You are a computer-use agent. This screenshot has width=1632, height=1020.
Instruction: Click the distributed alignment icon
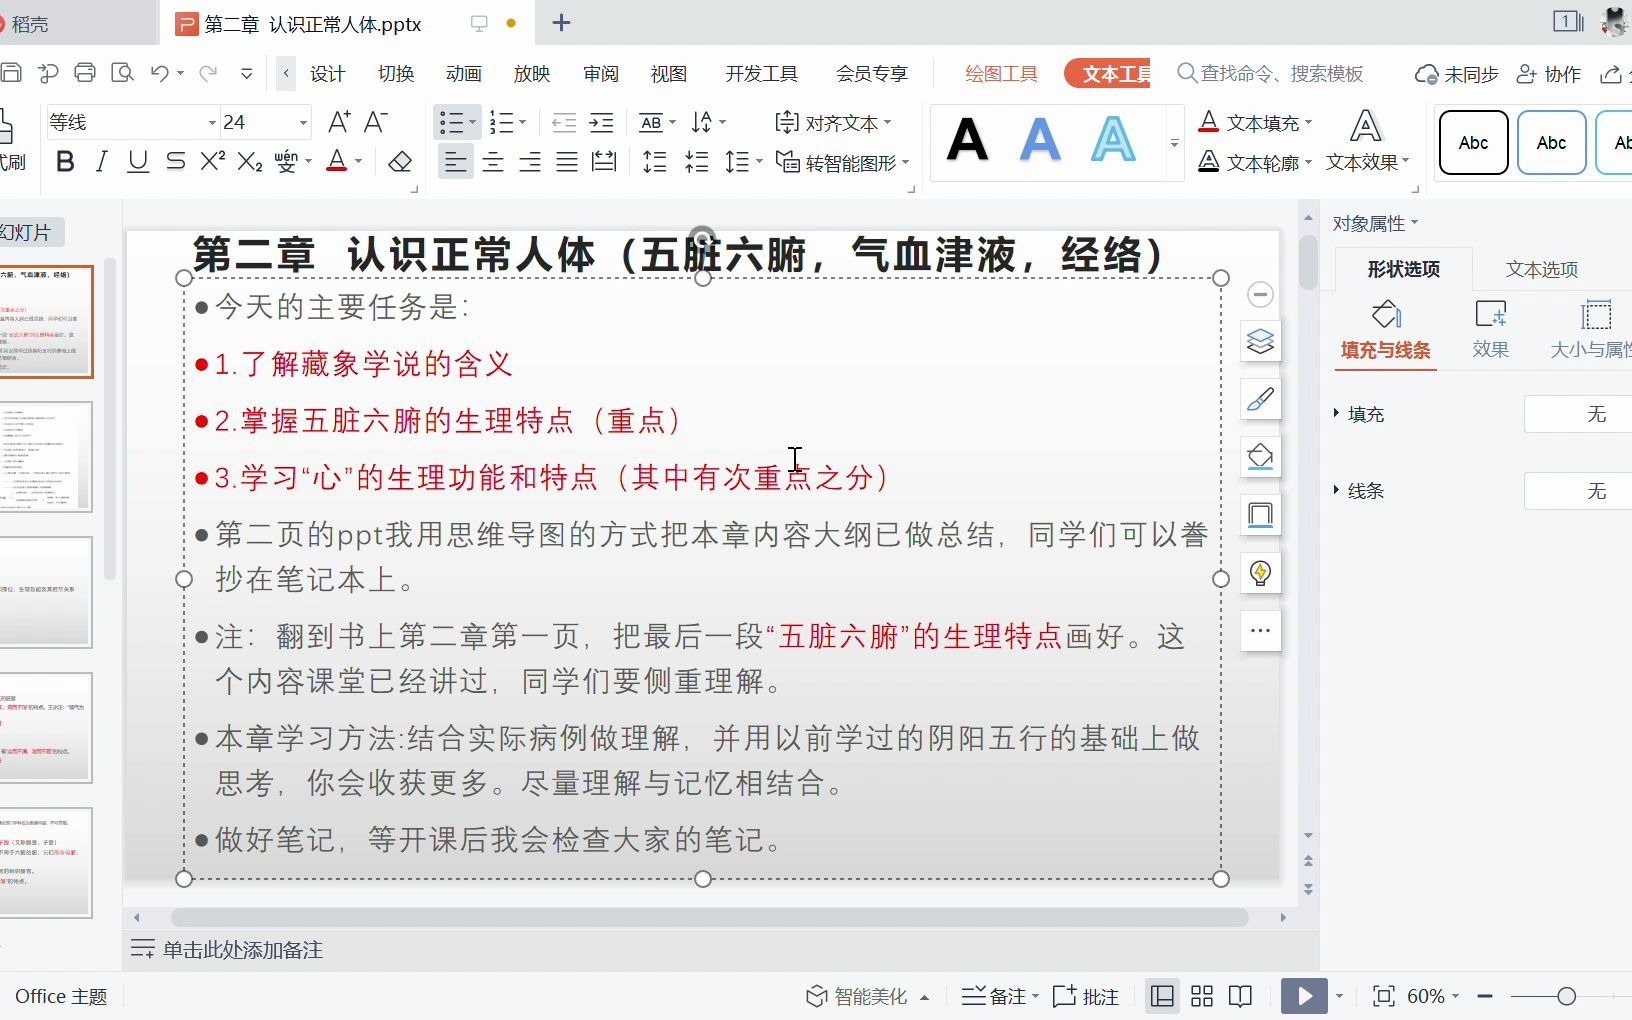click(604, 162)
